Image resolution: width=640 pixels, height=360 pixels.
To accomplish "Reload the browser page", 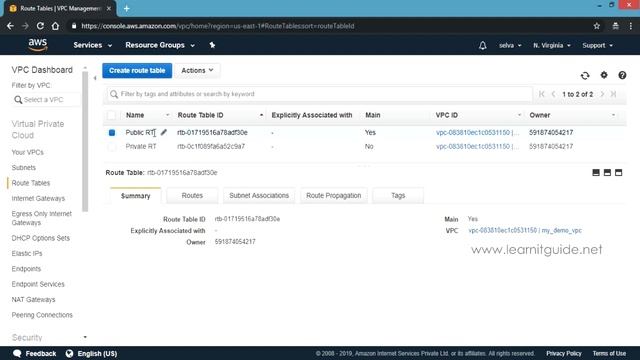I will coord(40,26).
